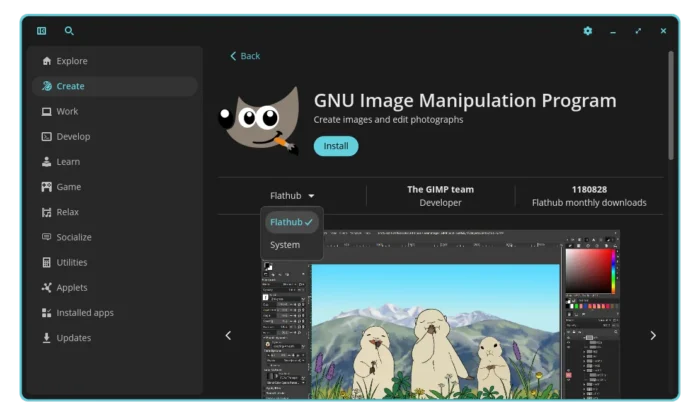Click the Updates download icon
This screenshot has width=700, height=416.
pyautogui.click(x=46, y=338)
